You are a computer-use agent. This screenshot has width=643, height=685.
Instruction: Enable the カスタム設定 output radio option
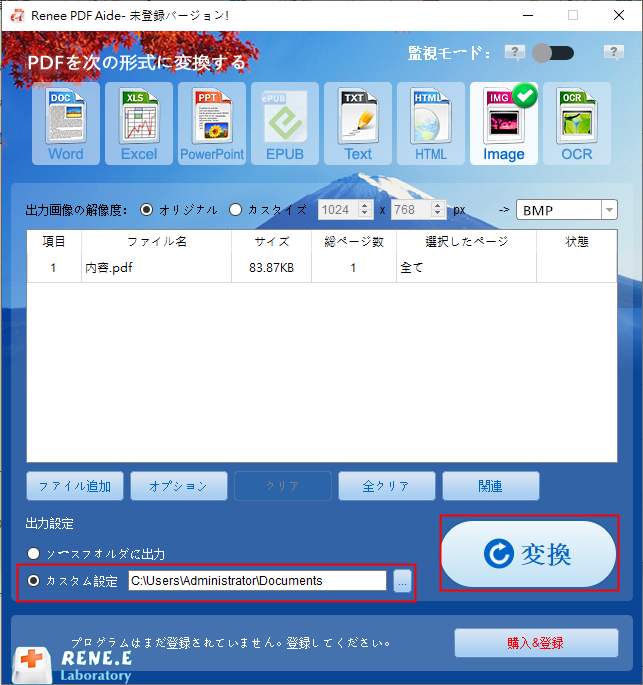(35, 581)
